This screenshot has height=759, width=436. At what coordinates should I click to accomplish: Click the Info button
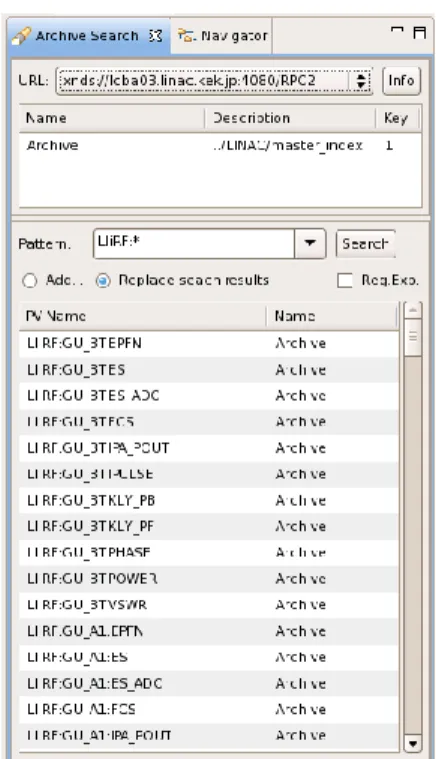tap(402, 80)
